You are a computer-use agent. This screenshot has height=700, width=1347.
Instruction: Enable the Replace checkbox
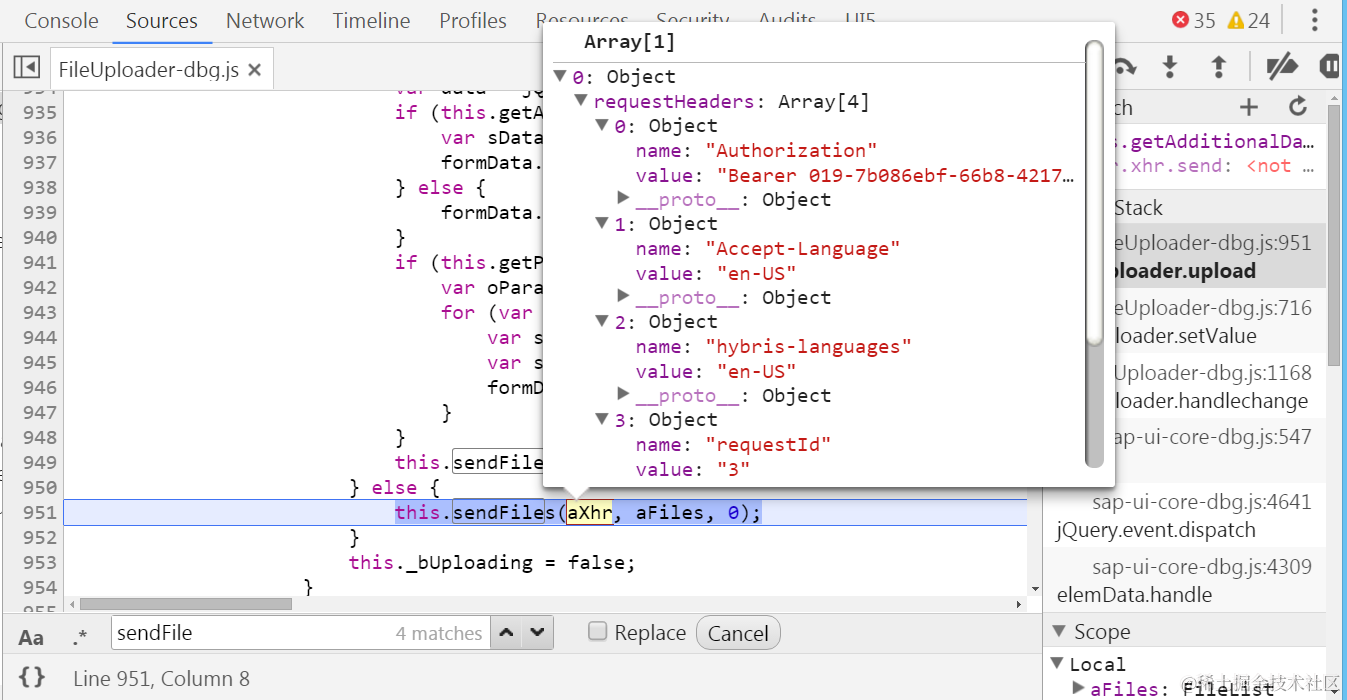coord(597,631)
